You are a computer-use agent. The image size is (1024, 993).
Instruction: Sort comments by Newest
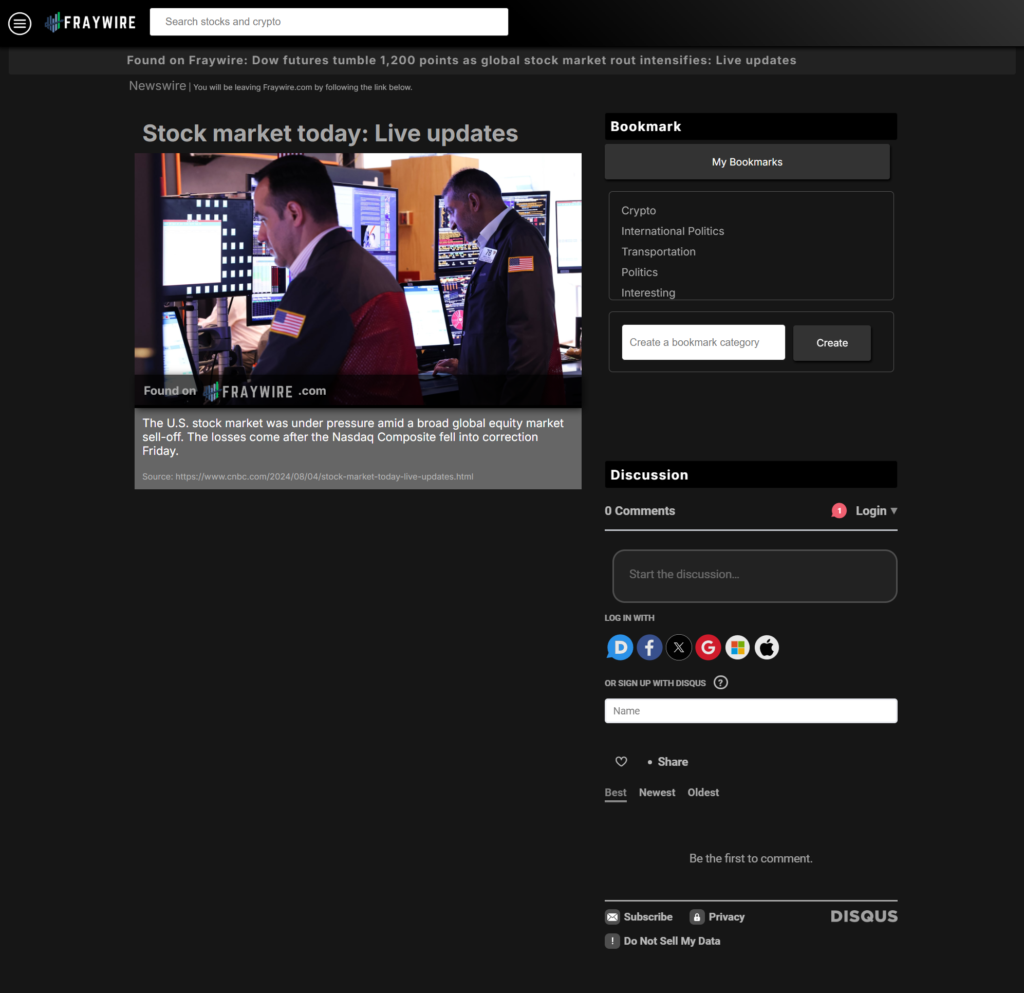tap(657, 792)
